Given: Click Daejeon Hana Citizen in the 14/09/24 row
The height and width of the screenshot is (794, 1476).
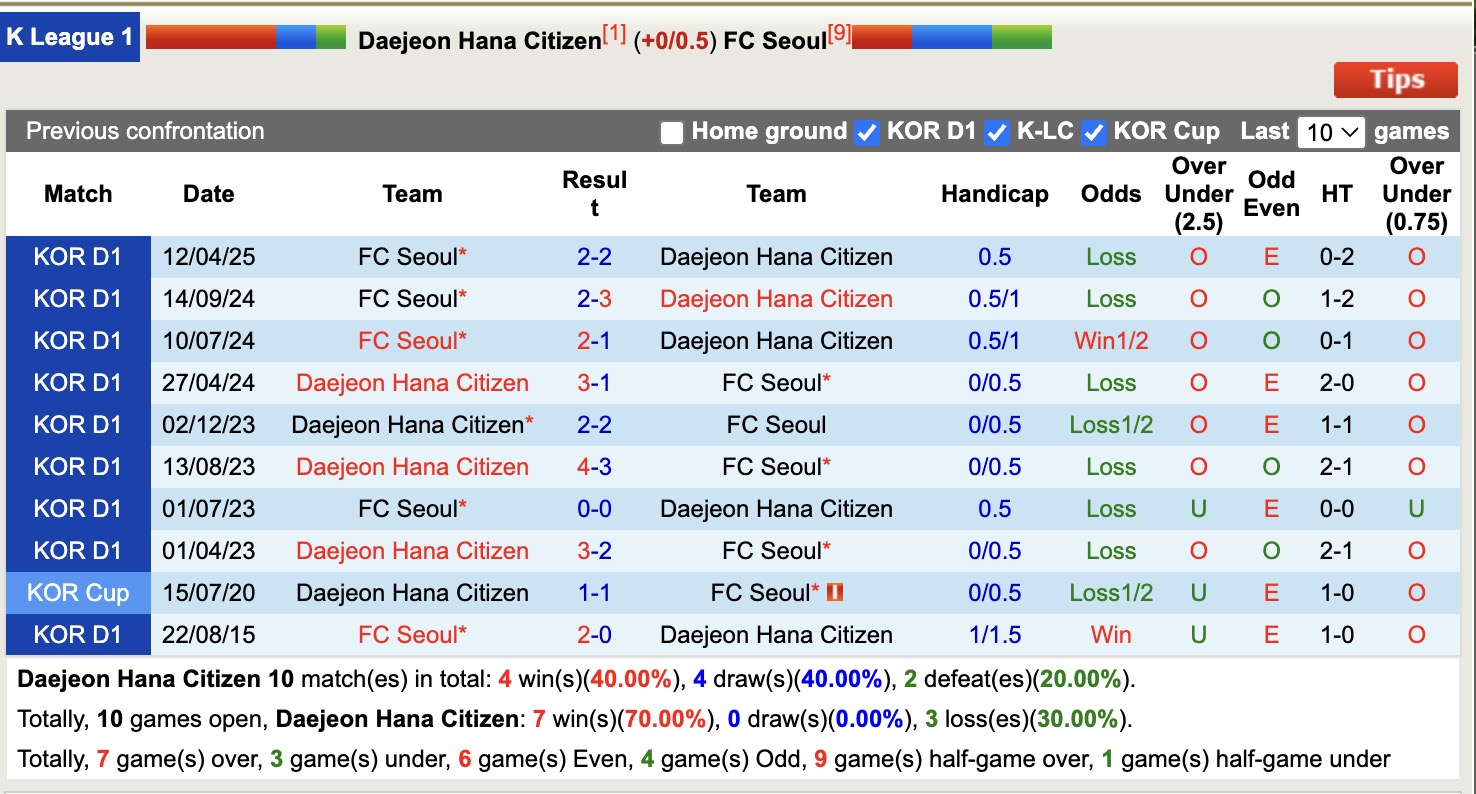Looking at the screenshot, I should [776, 298].
